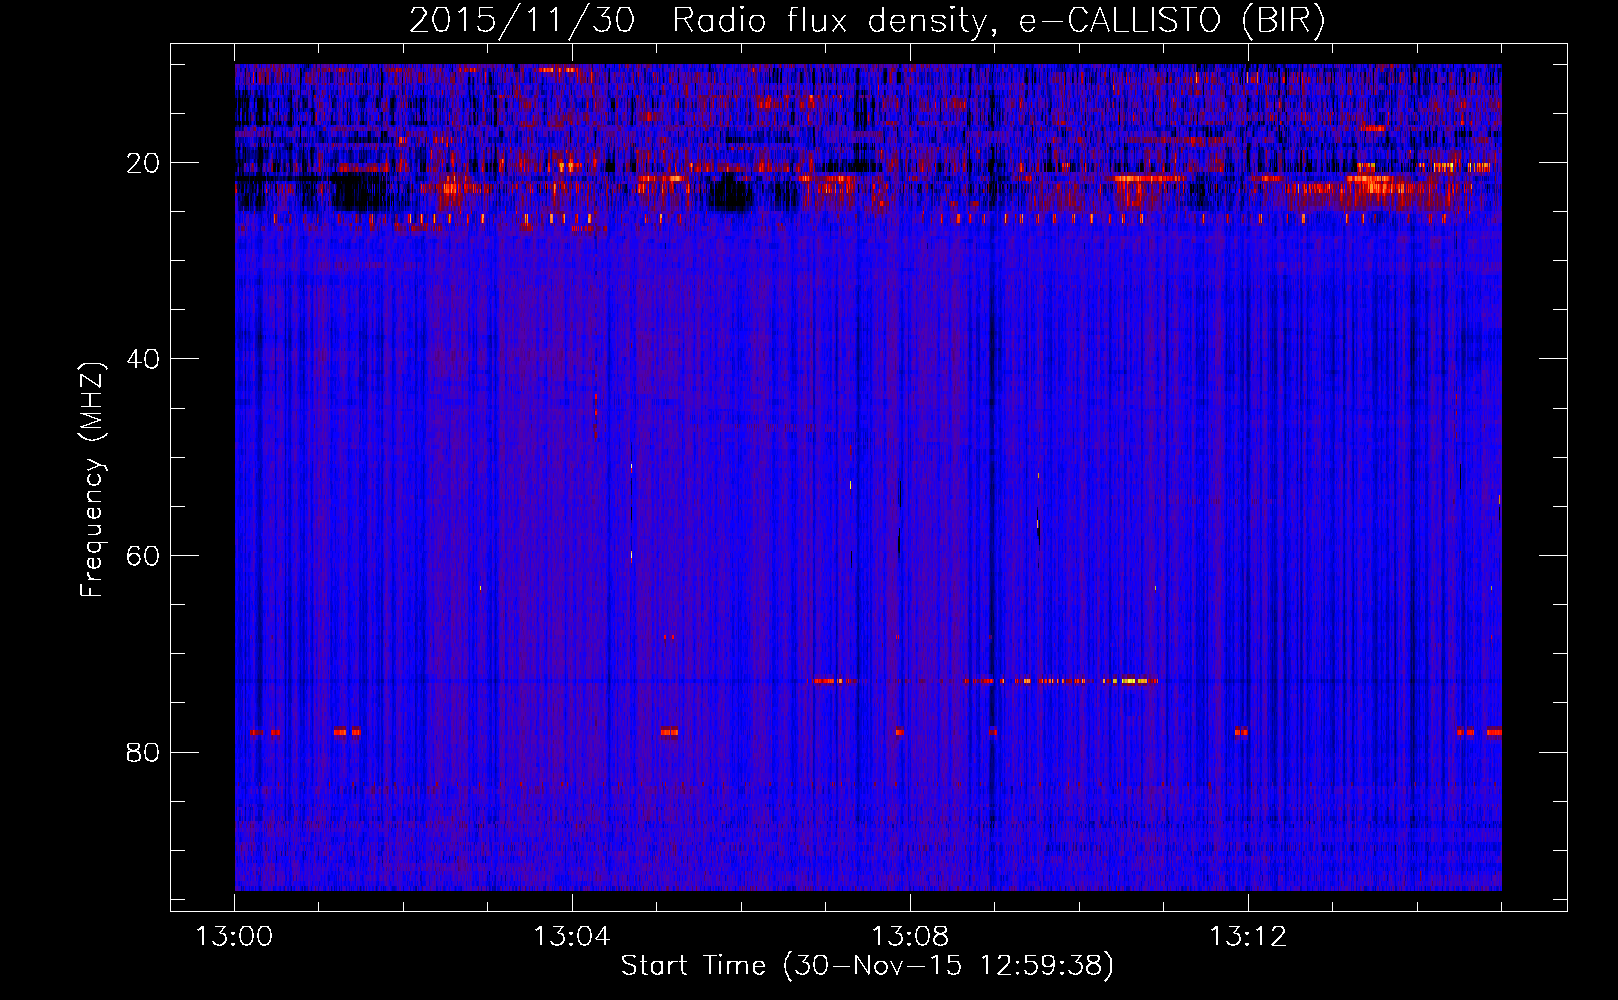The height and width of the screenshot is (1000, 1618).
Task: Click the 'Frequency (MHZ)' axis label
Action: (x=92, y=480)
